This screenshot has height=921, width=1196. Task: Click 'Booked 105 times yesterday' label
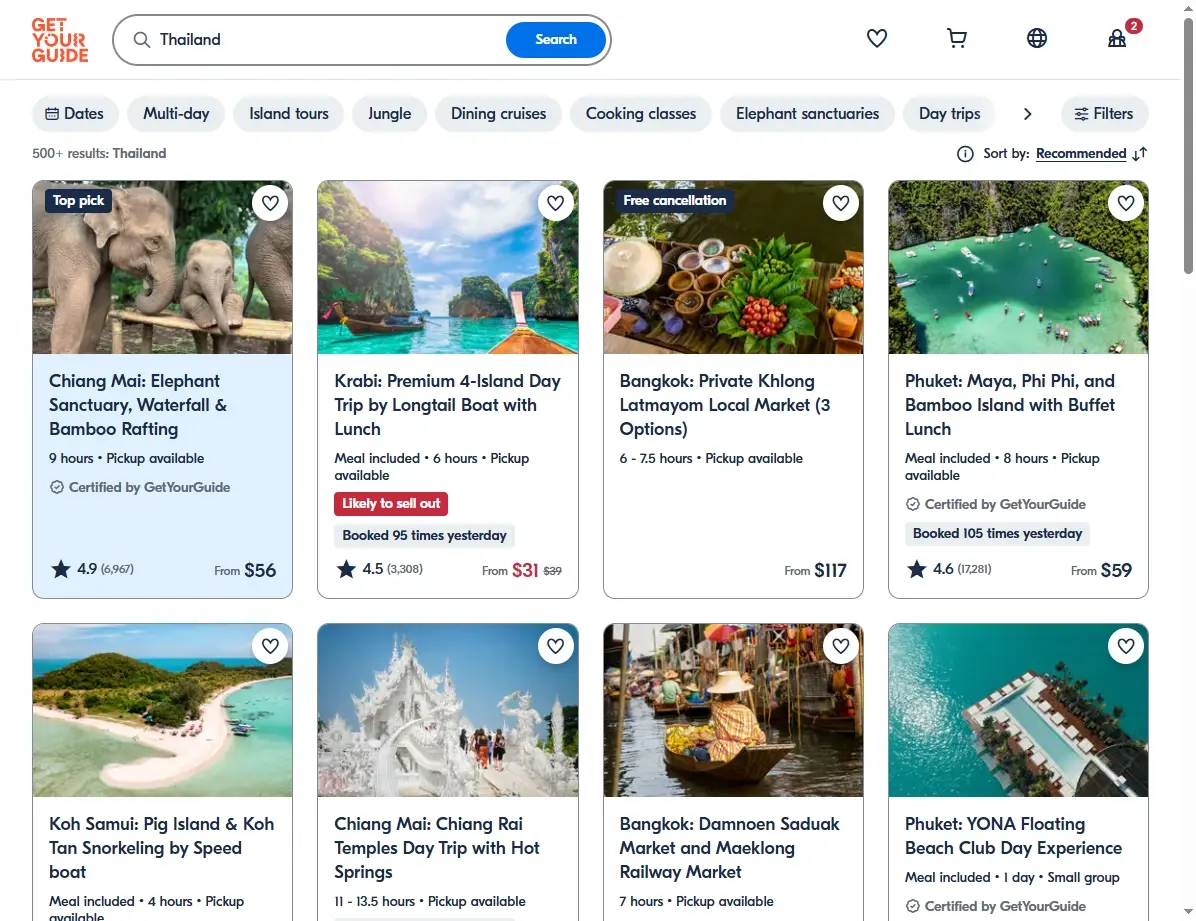[997, 533]
